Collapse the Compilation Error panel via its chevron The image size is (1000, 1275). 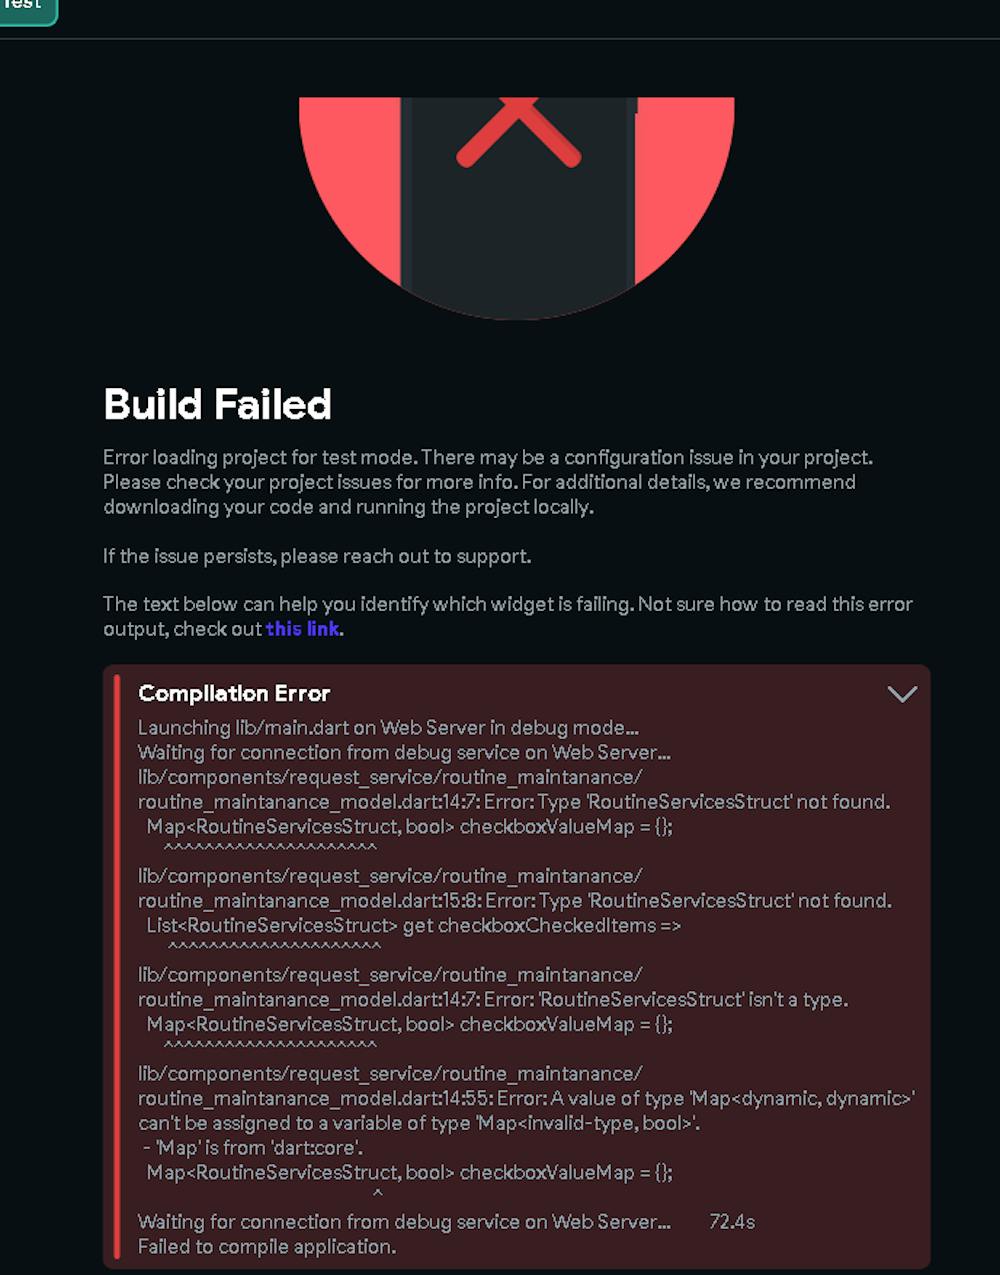[x=903, y=693]
